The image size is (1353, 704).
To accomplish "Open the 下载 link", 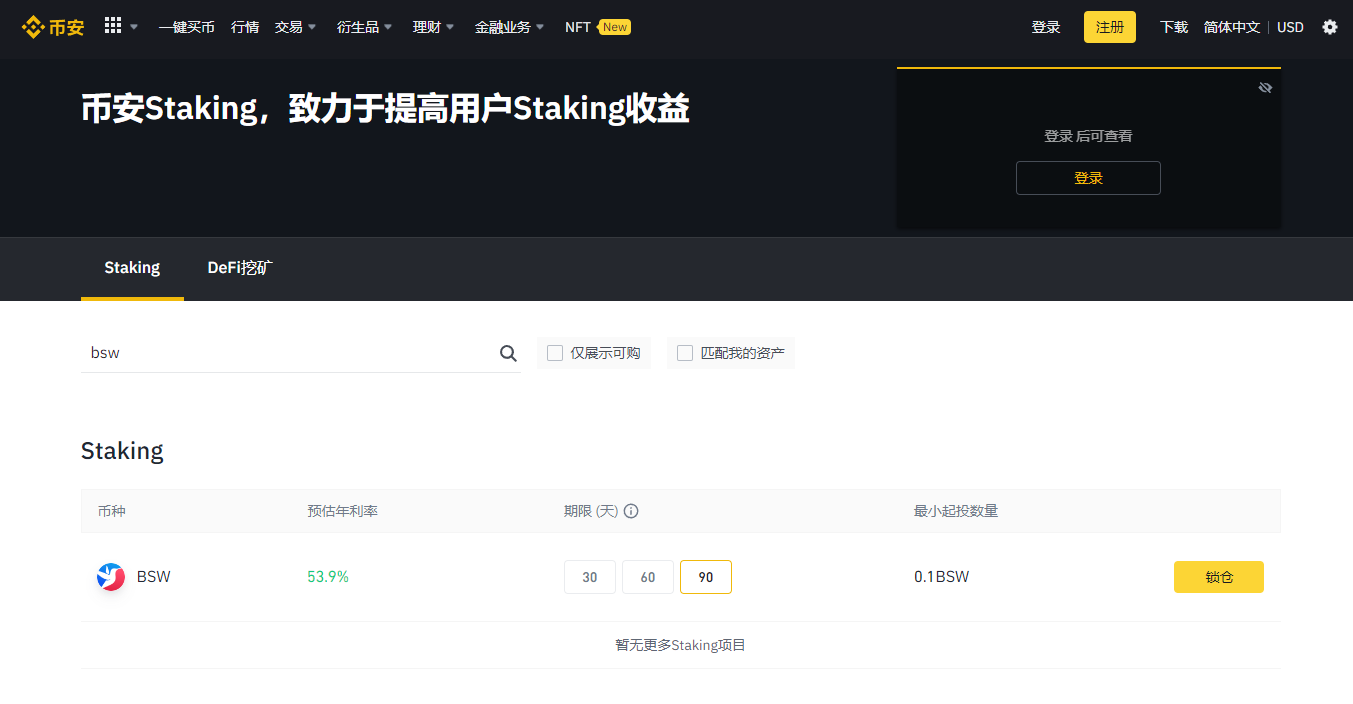I will (x=1174, y=27).
